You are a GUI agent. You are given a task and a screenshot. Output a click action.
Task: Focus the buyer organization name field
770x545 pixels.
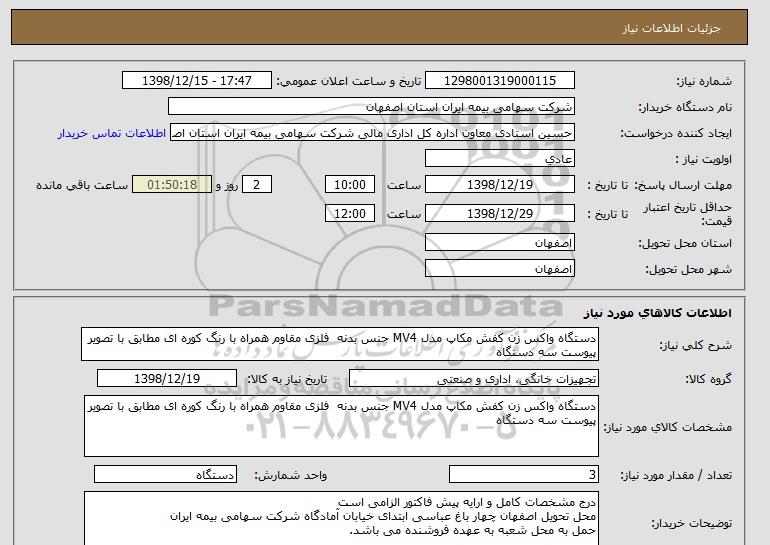371,107
